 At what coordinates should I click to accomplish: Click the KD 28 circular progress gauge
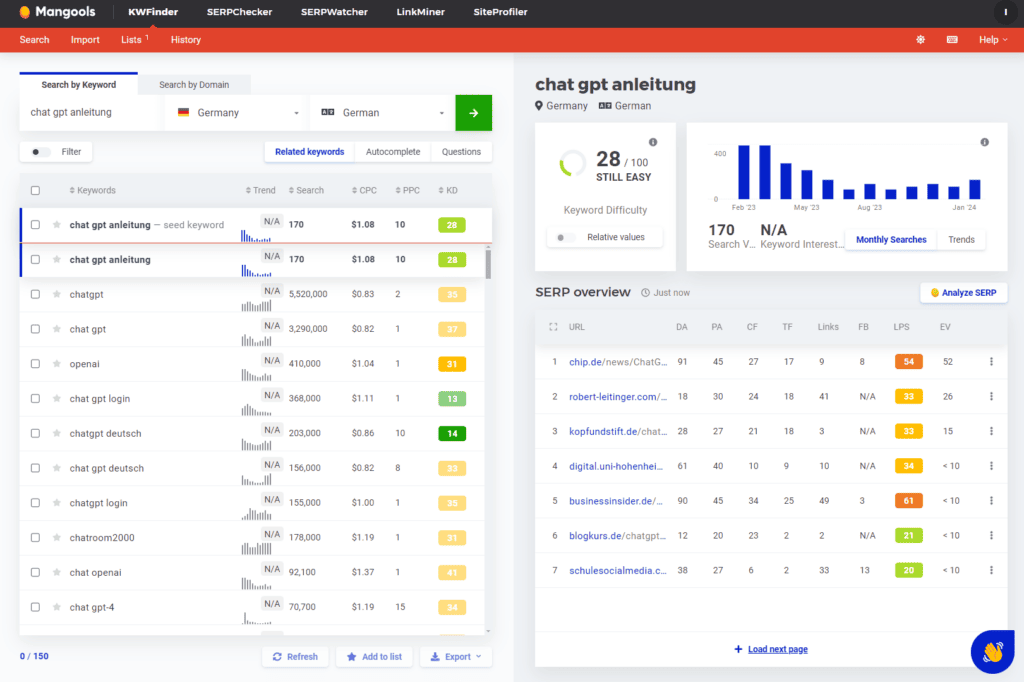coord(573,163)
